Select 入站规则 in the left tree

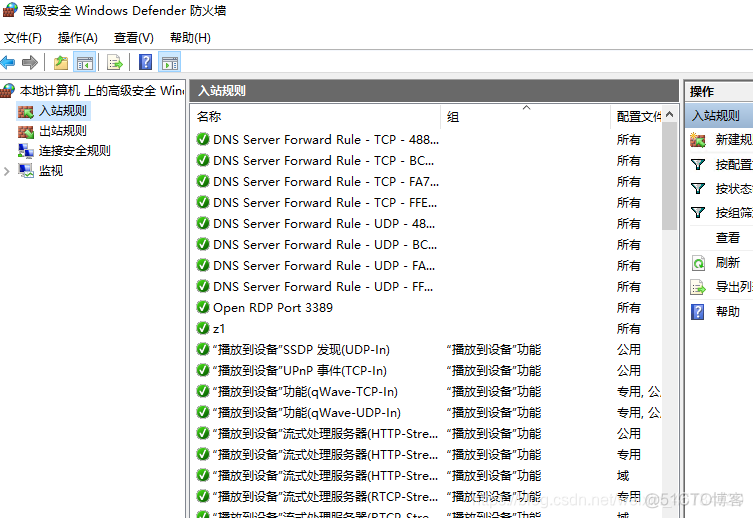(x=62, y=111)
